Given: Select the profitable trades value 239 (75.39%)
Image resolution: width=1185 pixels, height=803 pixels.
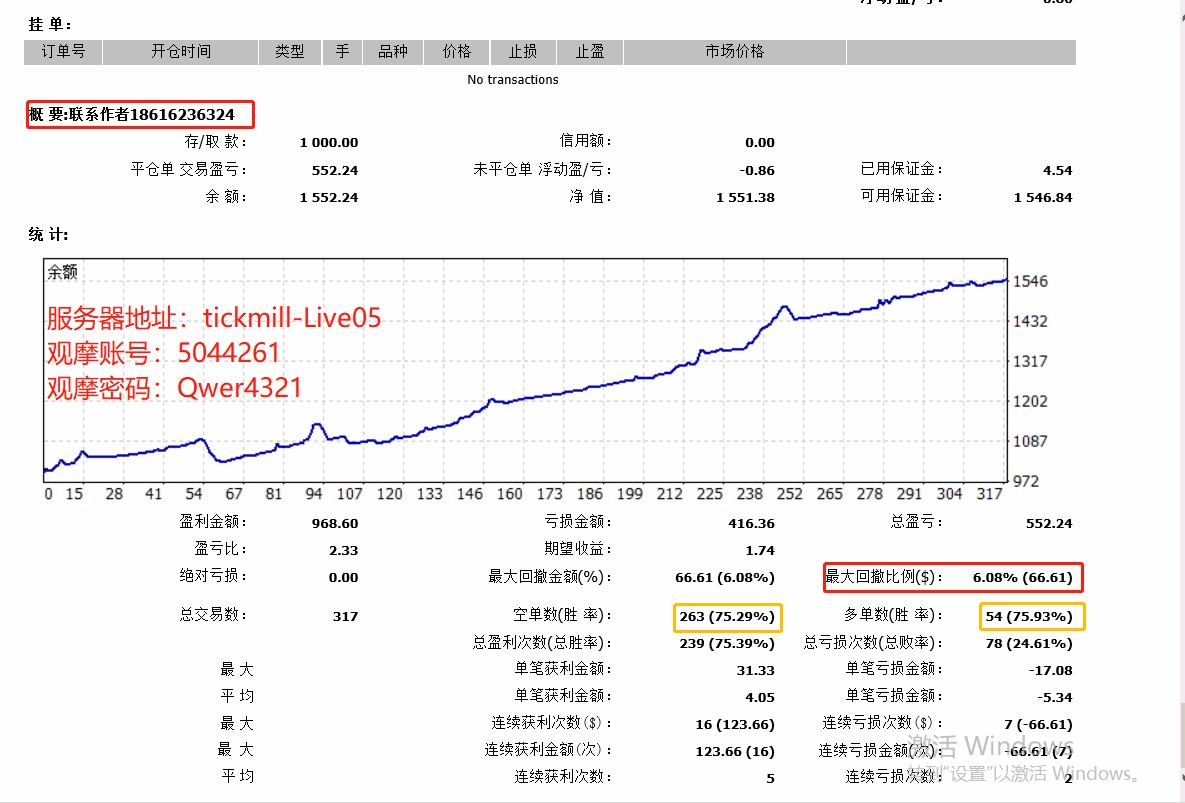Looking at the screenshot, I should [x=727, y=644].
